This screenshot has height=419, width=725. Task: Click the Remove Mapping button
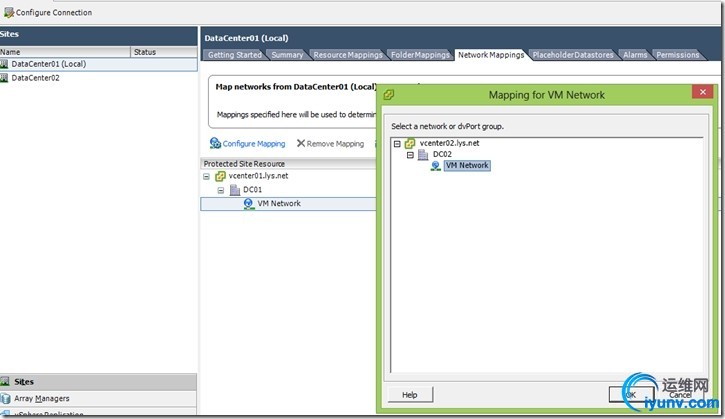[x=330, y=143]
